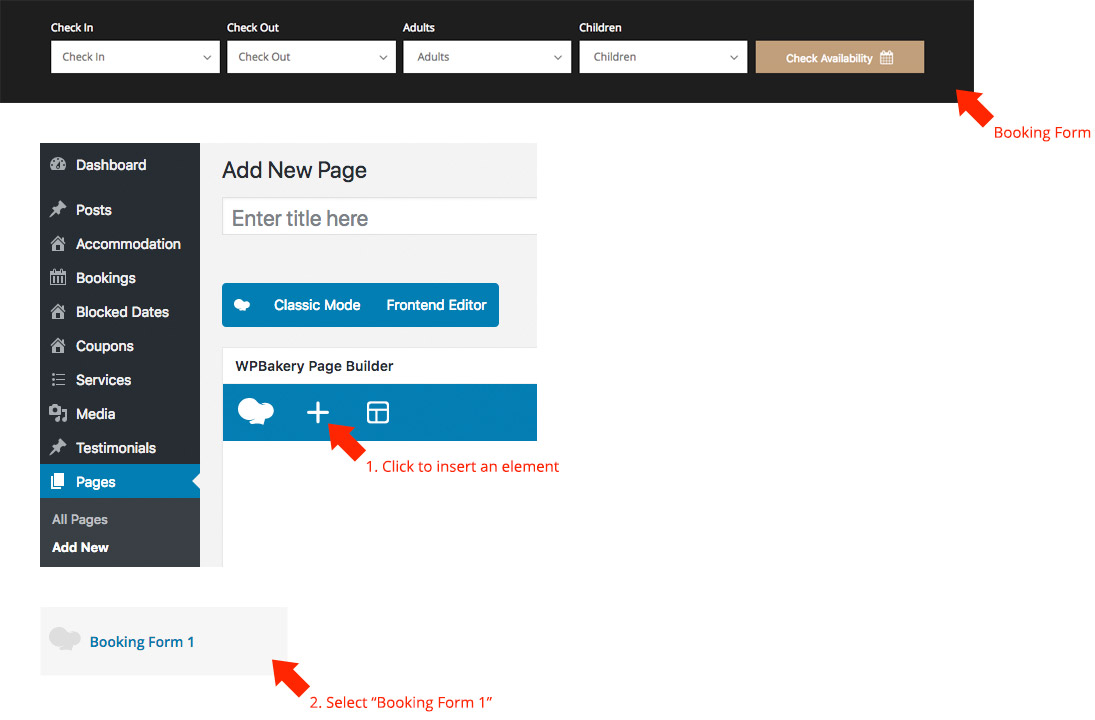Click the Booking Form 1 cloud icon

65,640
